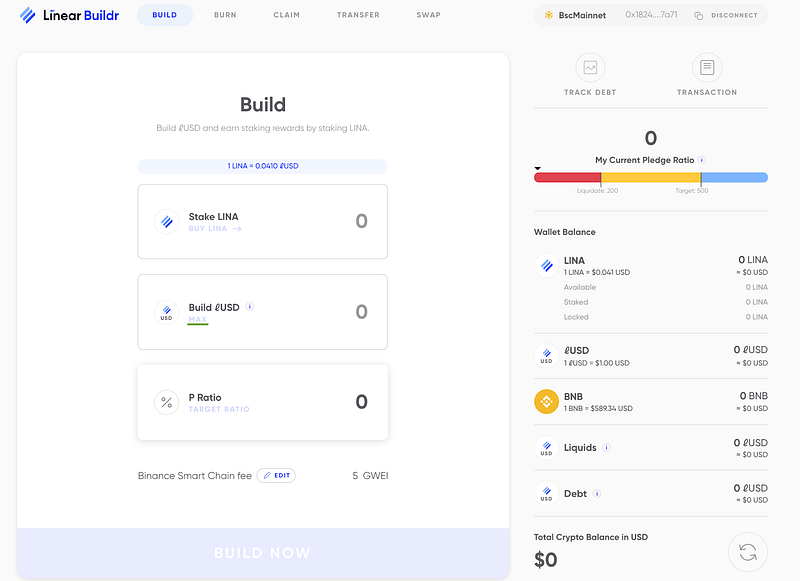Click '1 BNB = $589.34 USD' text

(x=598, y=409)
